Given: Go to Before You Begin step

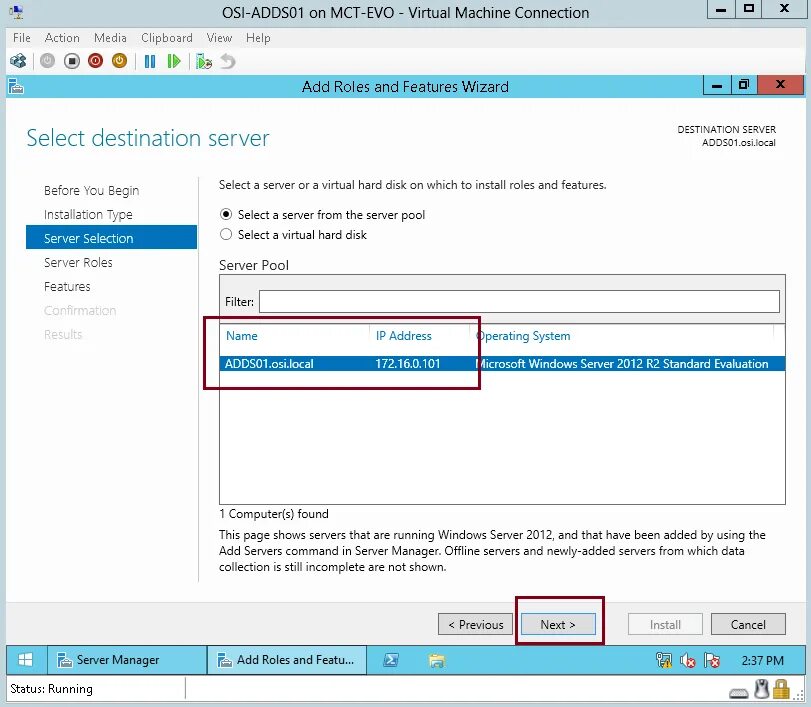Looking at the screenshot, I should coord(92,190).
